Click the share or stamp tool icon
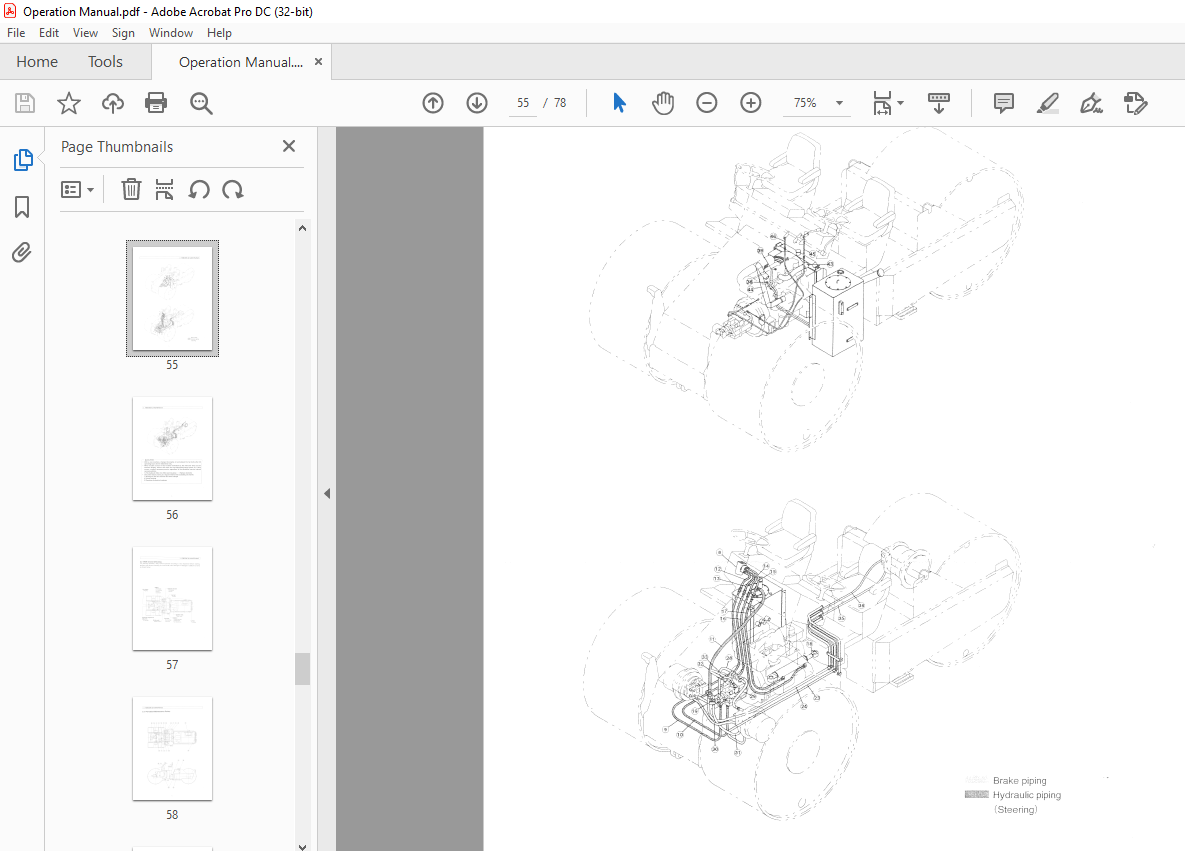The width and height of the screenshot is (1185, 851). click(1135, 103)
